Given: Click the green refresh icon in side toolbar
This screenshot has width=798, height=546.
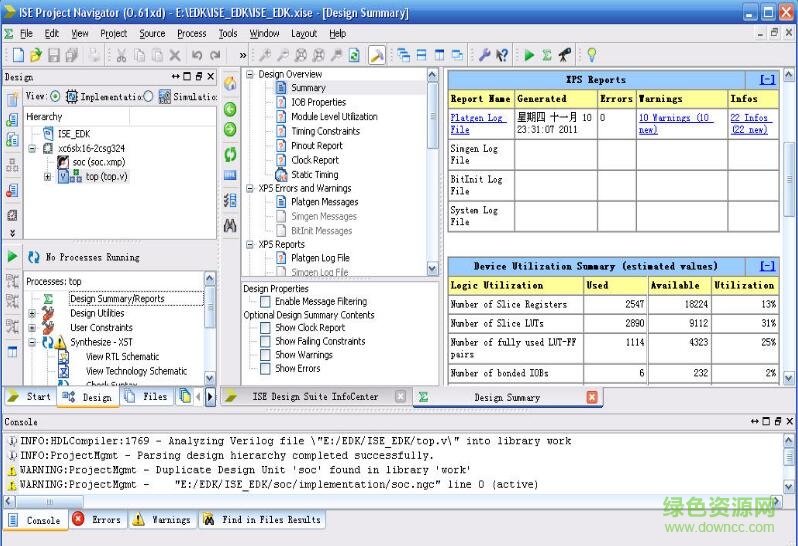Looking at the screenshot, I should pyautogui.click(x=230, y=153).
